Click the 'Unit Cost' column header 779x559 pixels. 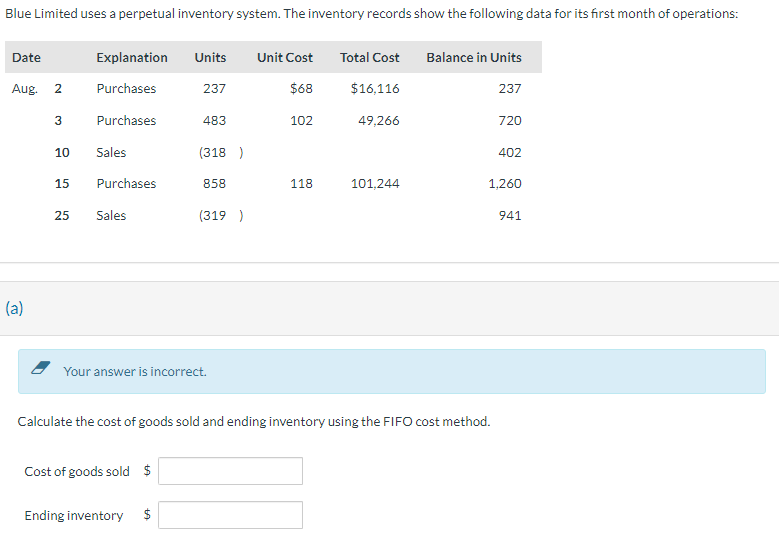(x=285, y=58)
